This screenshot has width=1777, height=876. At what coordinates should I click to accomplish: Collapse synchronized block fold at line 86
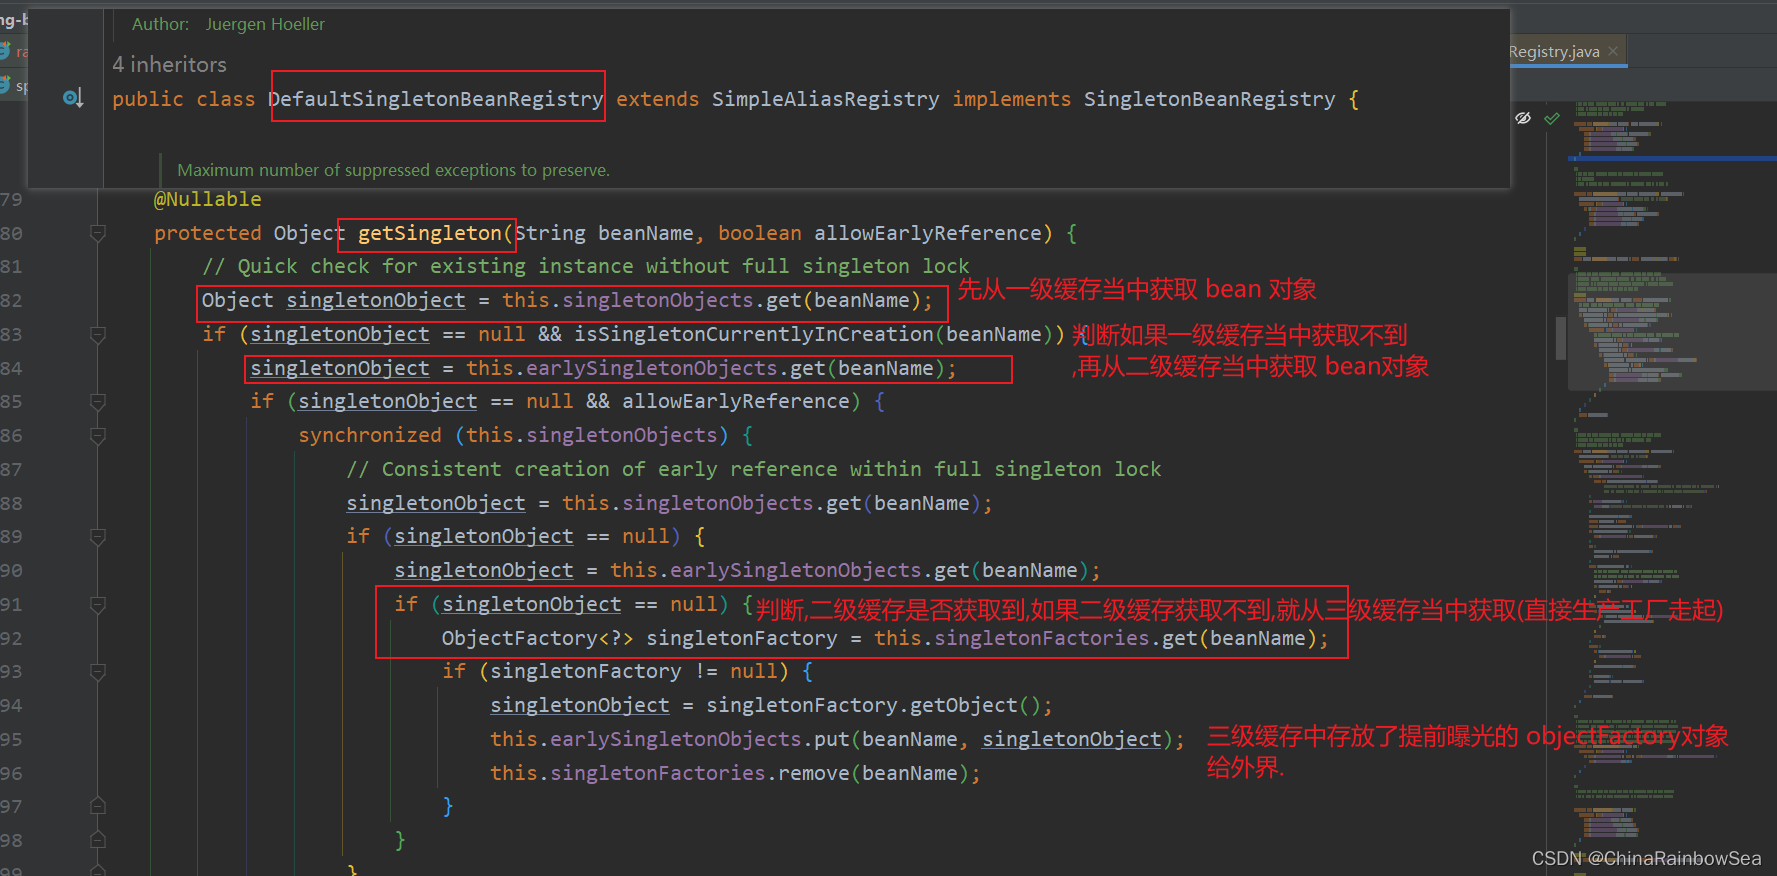tap(98, 435)
